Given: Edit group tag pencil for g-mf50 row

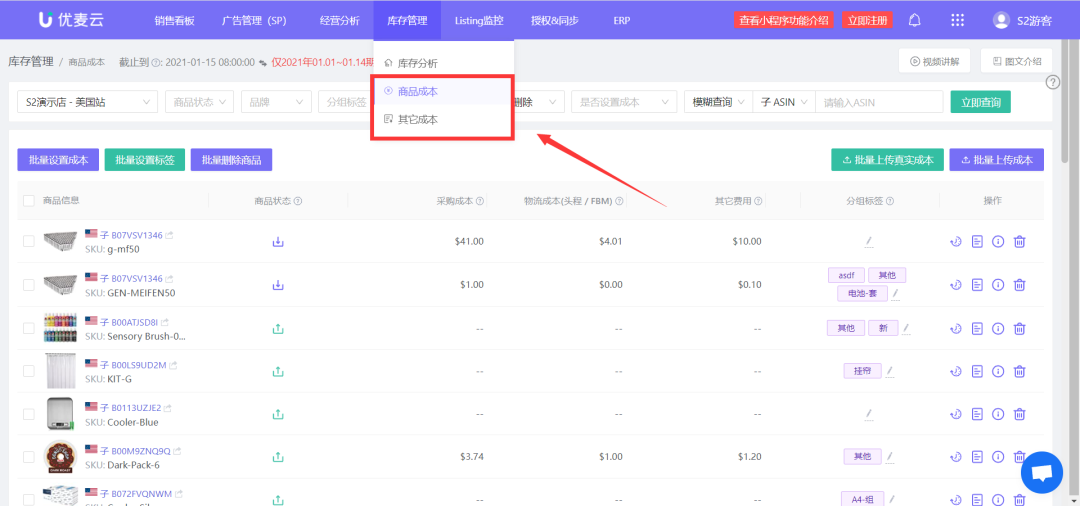Looking at the screenshot, I should click(869, 241).
